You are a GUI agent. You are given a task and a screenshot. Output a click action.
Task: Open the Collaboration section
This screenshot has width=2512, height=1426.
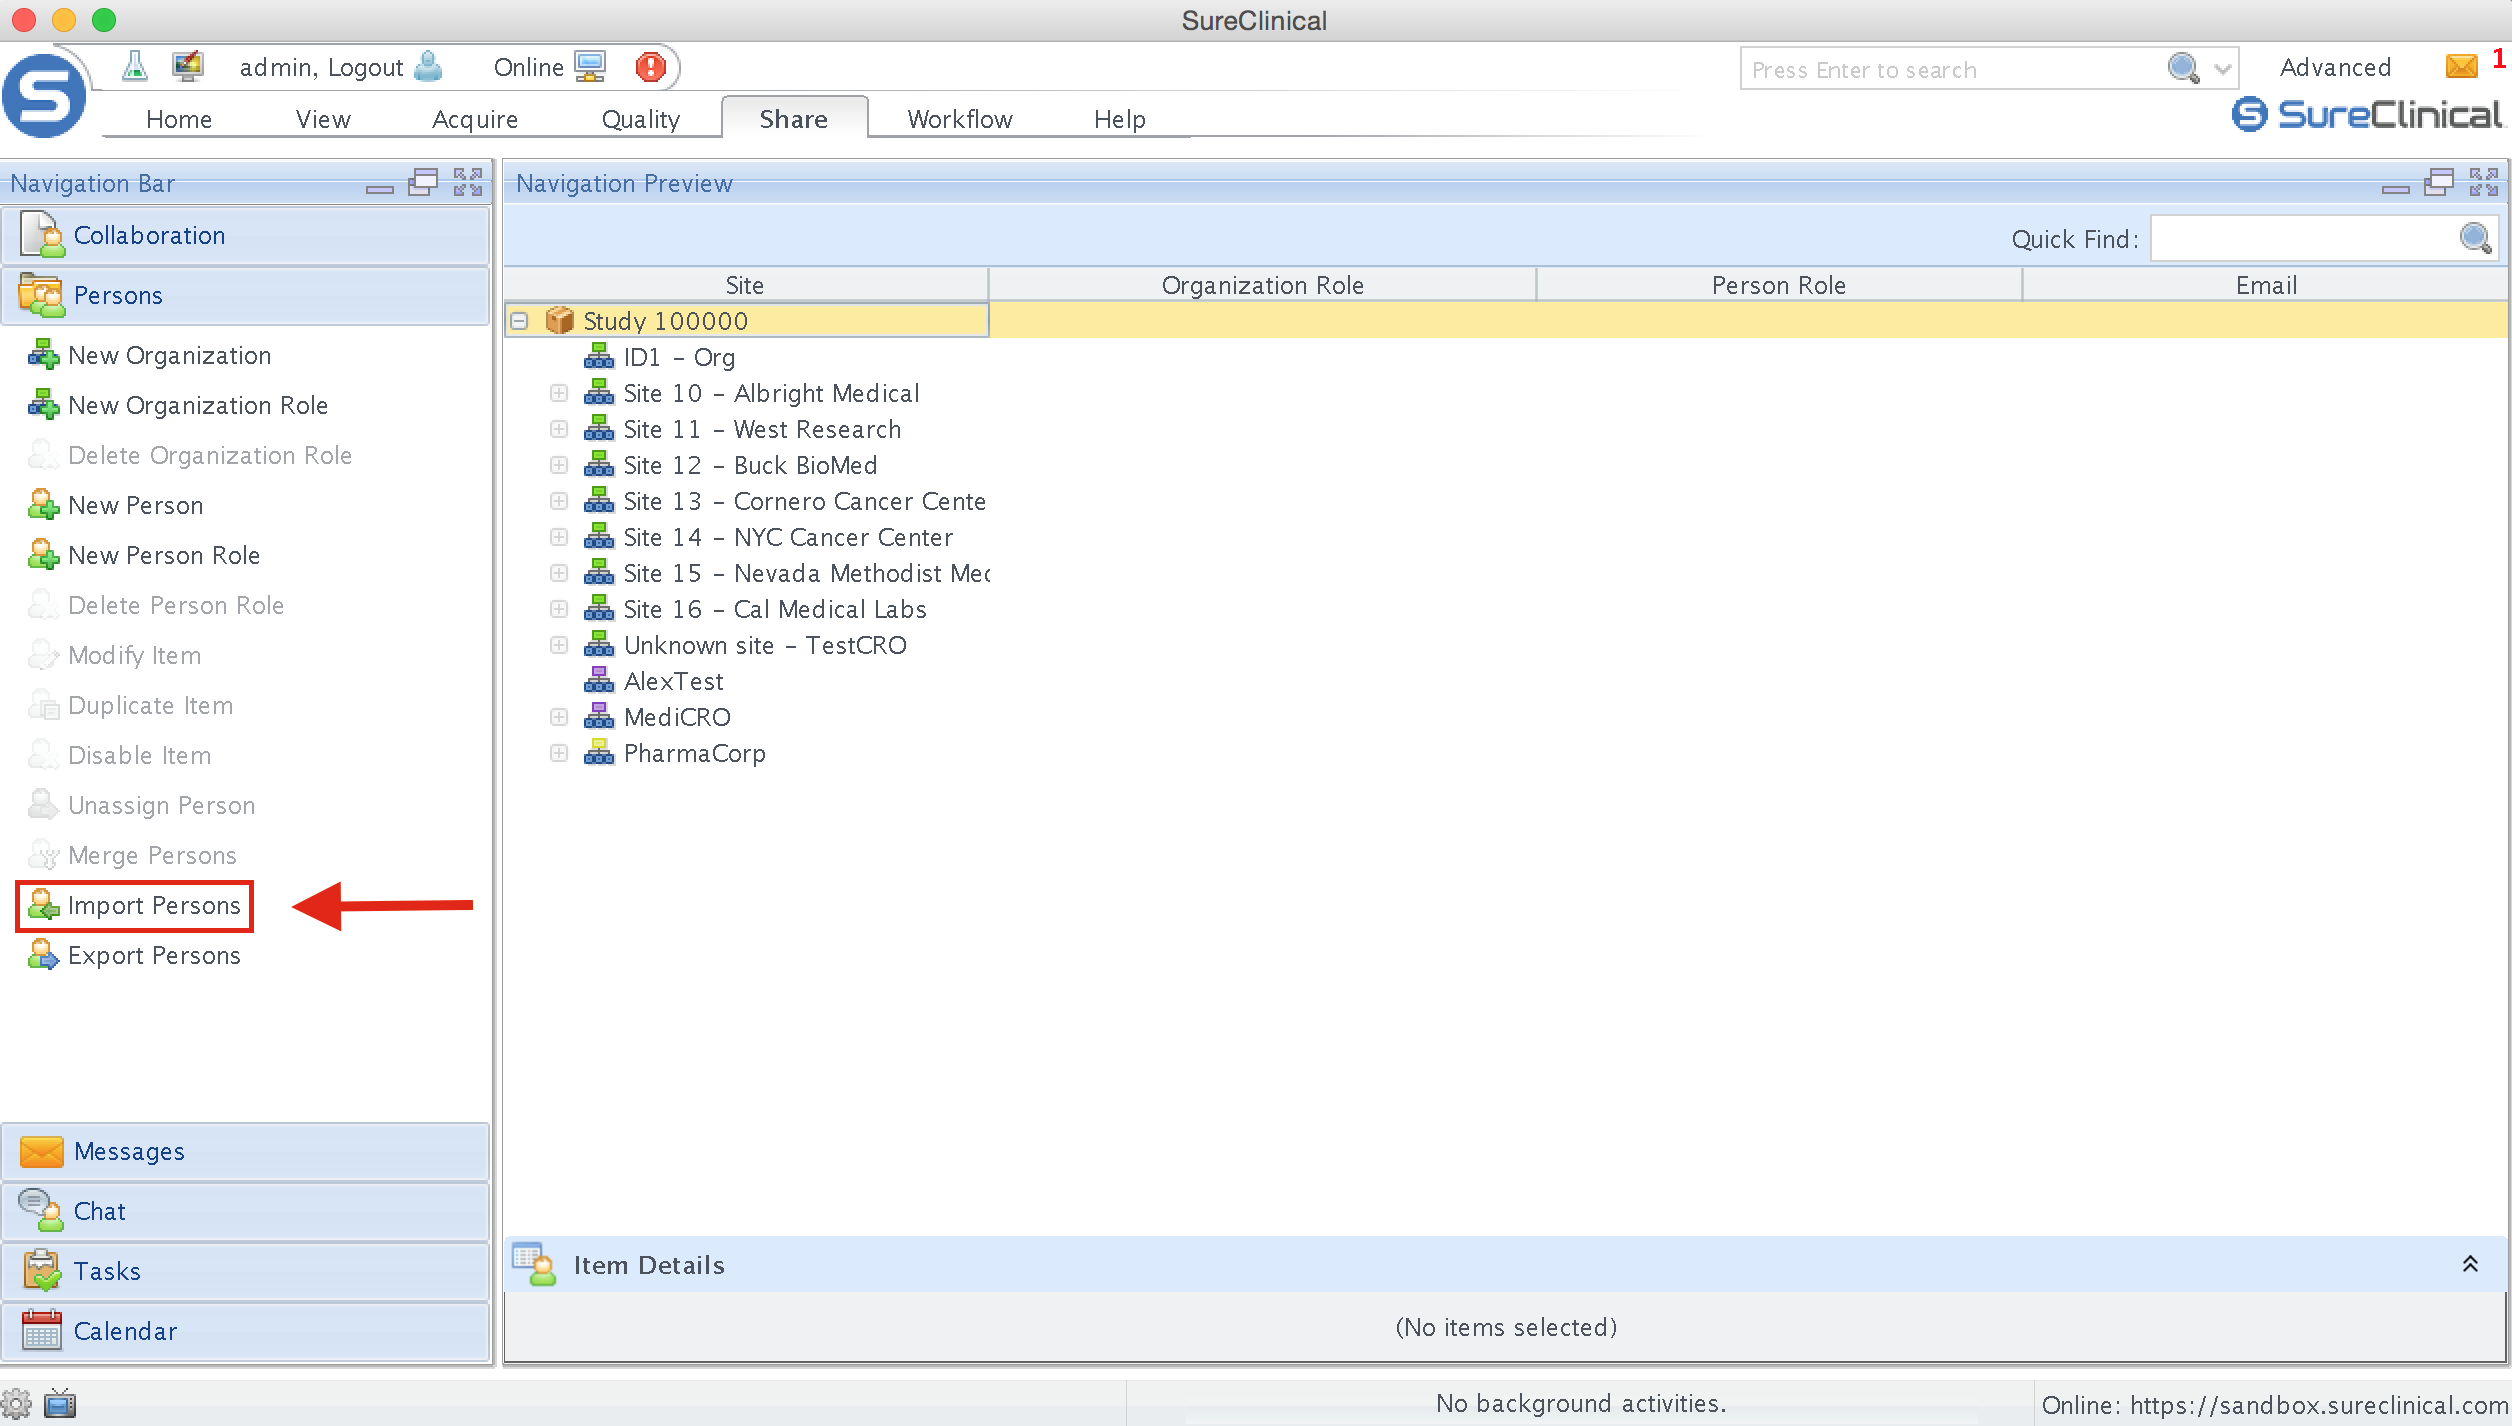(x=245, y=236)
